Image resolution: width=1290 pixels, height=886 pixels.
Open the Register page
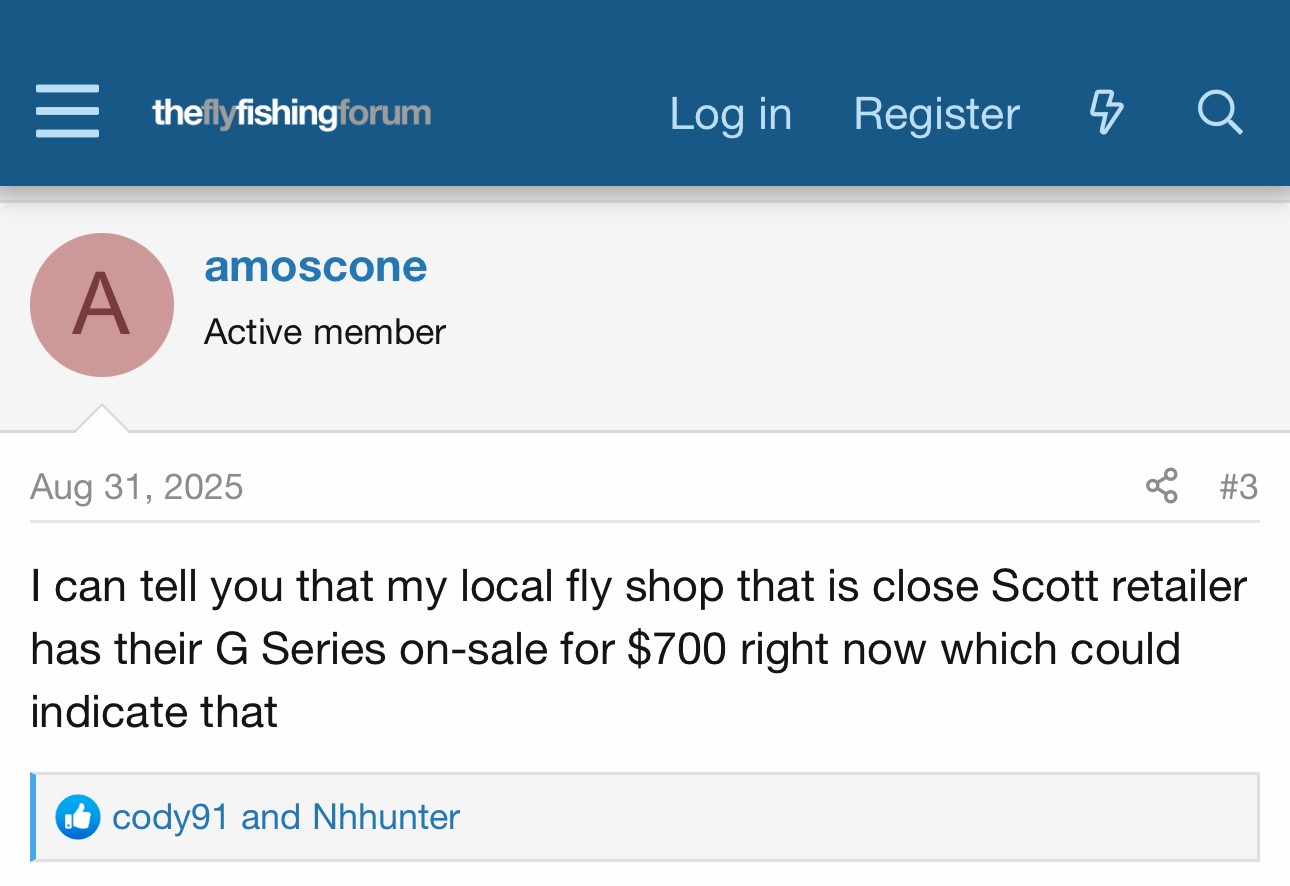(x=936, y=113)
